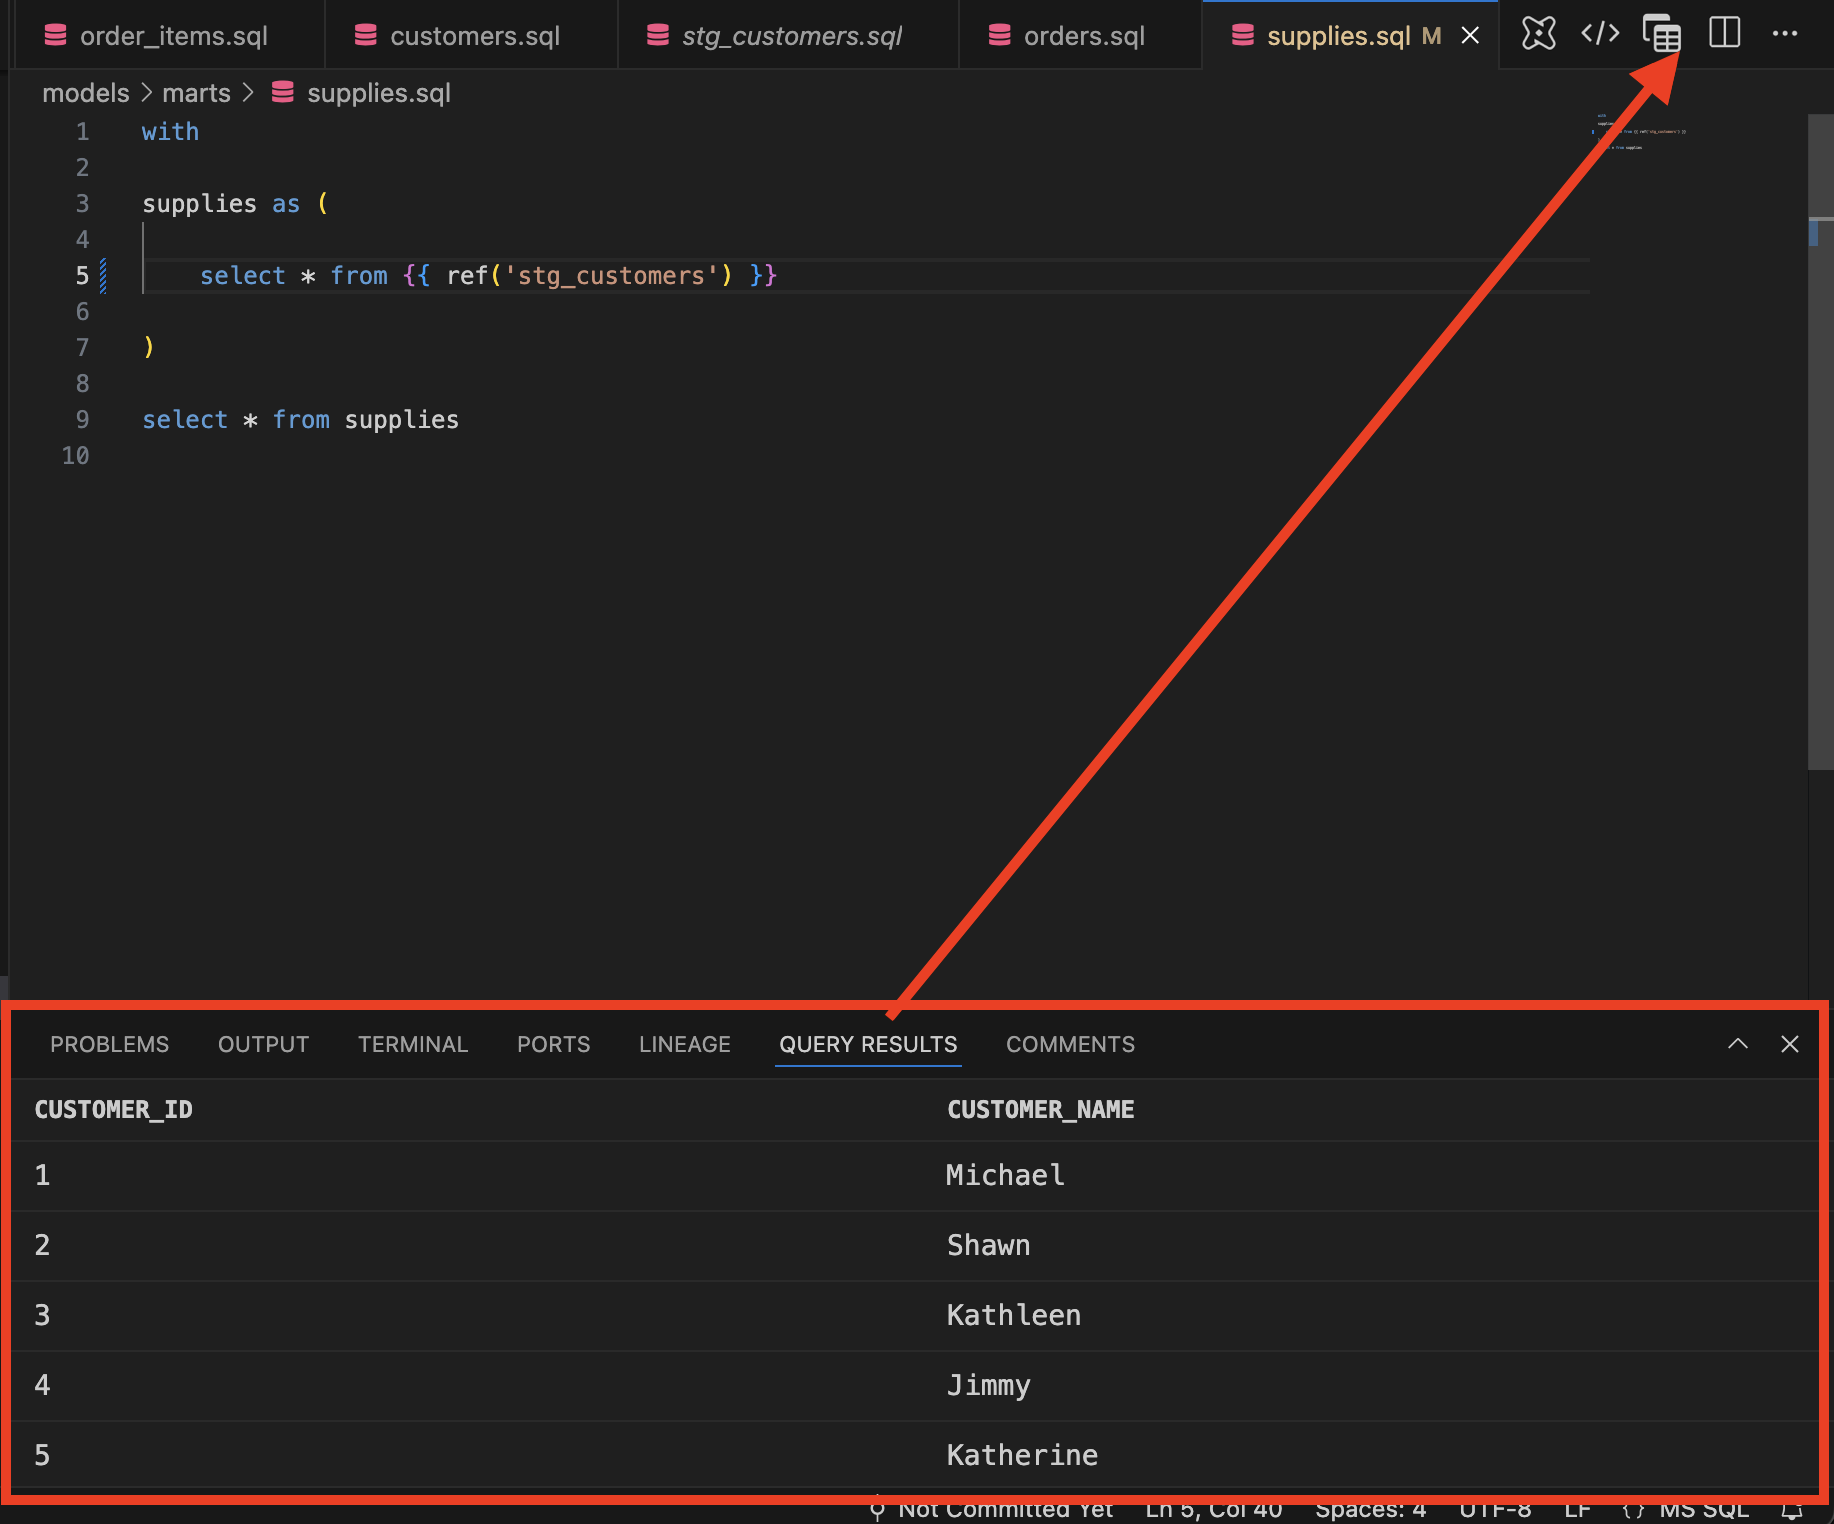The image size is (1834, 1524).
Task: Split the editor with the split icon
Action: click(x=1725, y=33)
